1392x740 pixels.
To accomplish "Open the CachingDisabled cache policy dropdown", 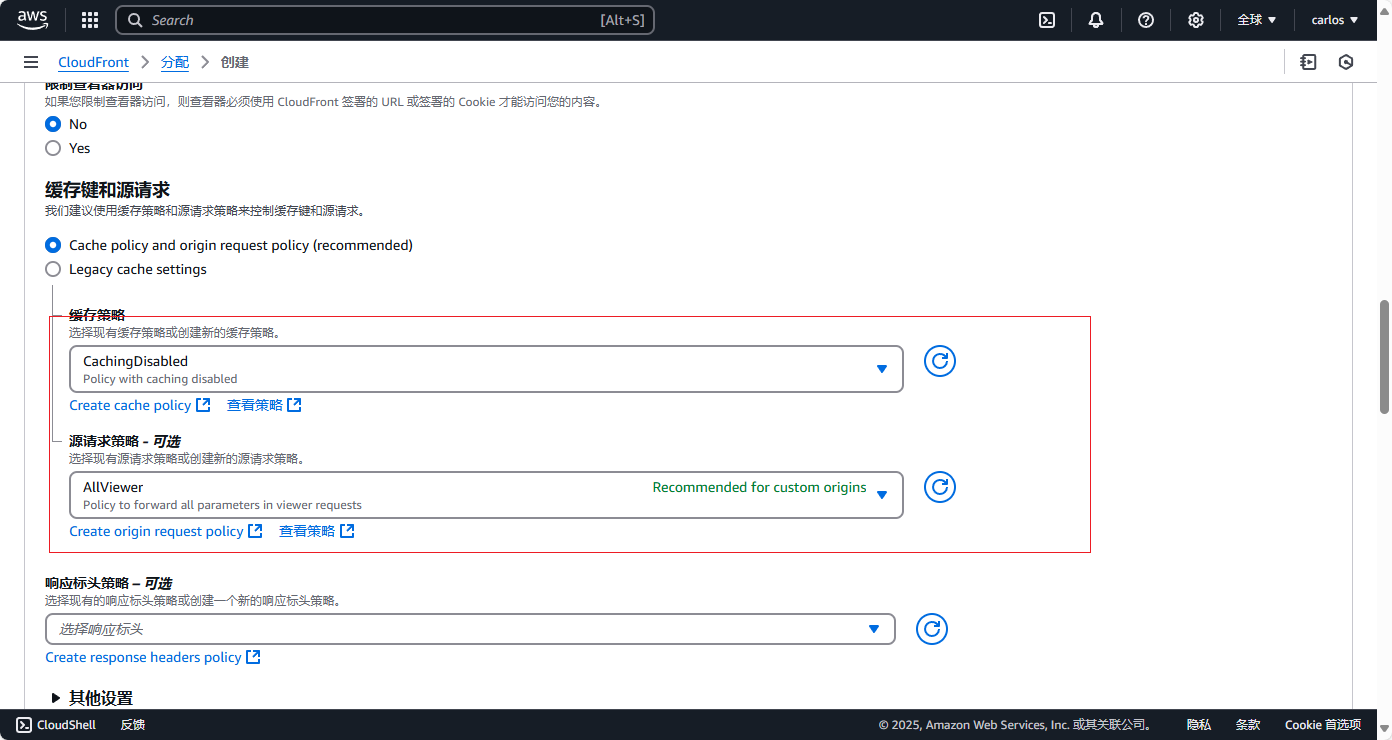I will click(x=486, y=369).
